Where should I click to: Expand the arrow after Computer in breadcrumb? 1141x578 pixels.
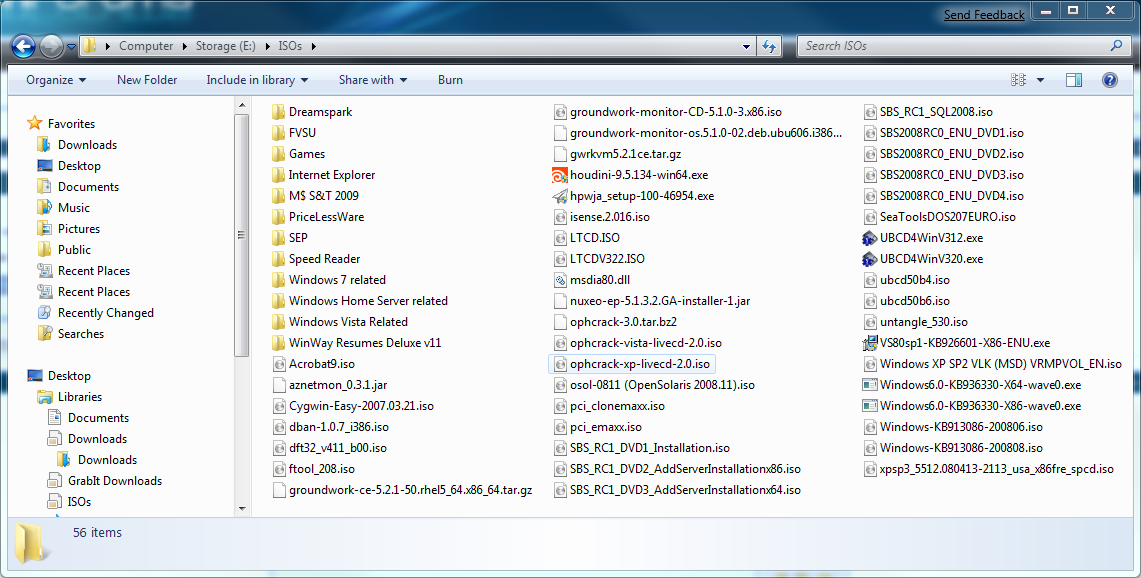185,46
